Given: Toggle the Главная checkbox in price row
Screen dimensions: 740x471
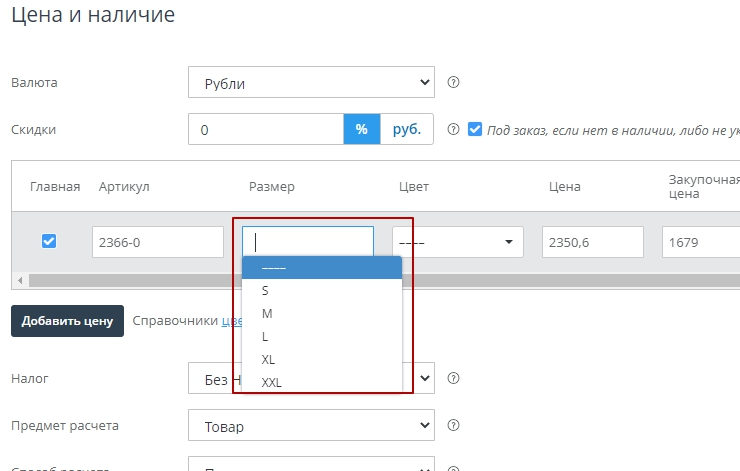Looking at the screenshot, I should coord(48,241).
